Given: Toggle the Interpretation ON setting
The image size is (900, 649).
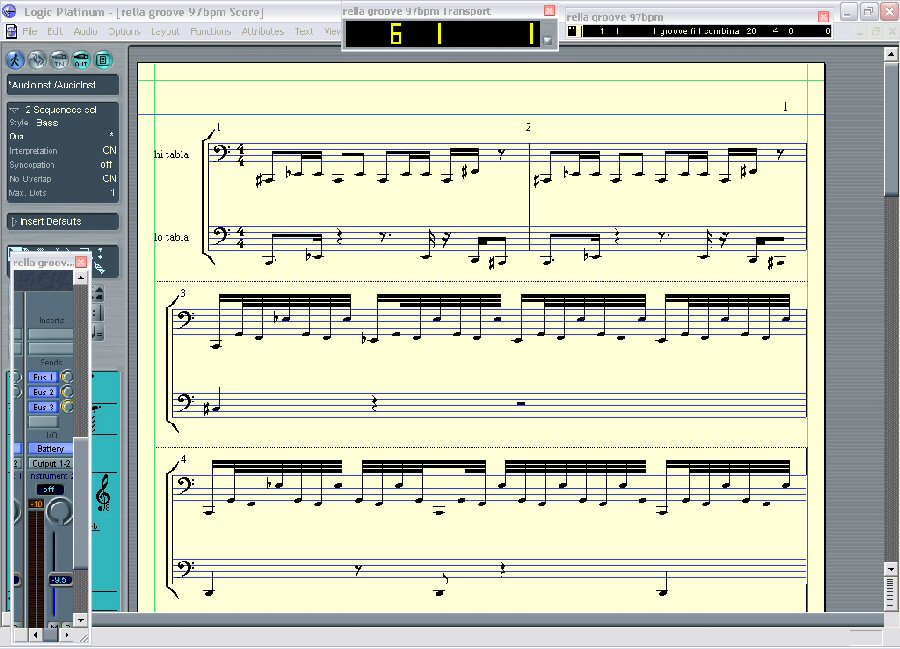Looking at the screenshot, I should pyautogui.click(x=109, y=151).
